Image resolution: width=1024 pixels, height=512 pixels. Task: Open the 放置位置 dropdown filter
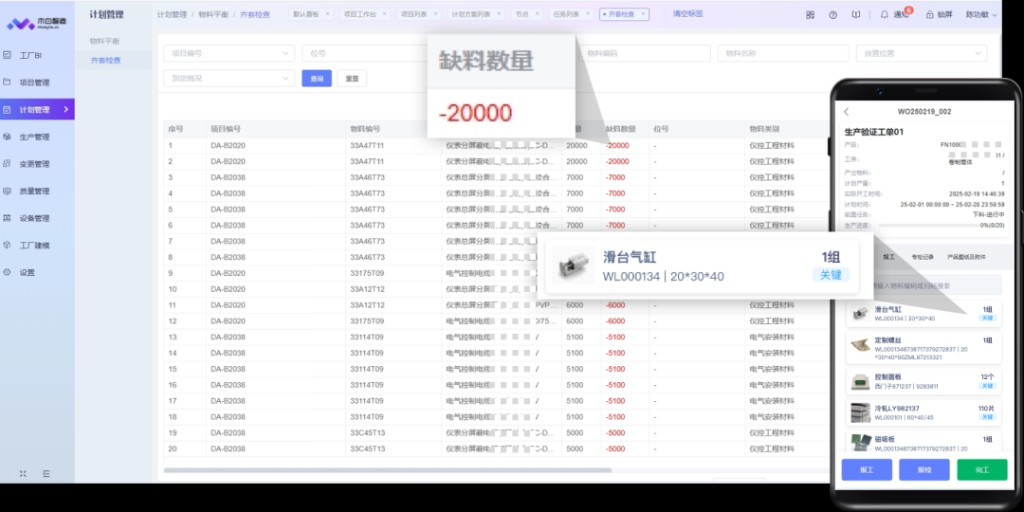pos(921,54)
